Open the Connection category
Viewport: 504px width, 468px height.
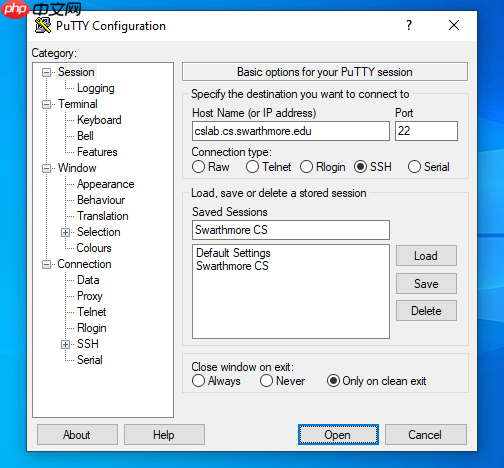pos(84,264)
